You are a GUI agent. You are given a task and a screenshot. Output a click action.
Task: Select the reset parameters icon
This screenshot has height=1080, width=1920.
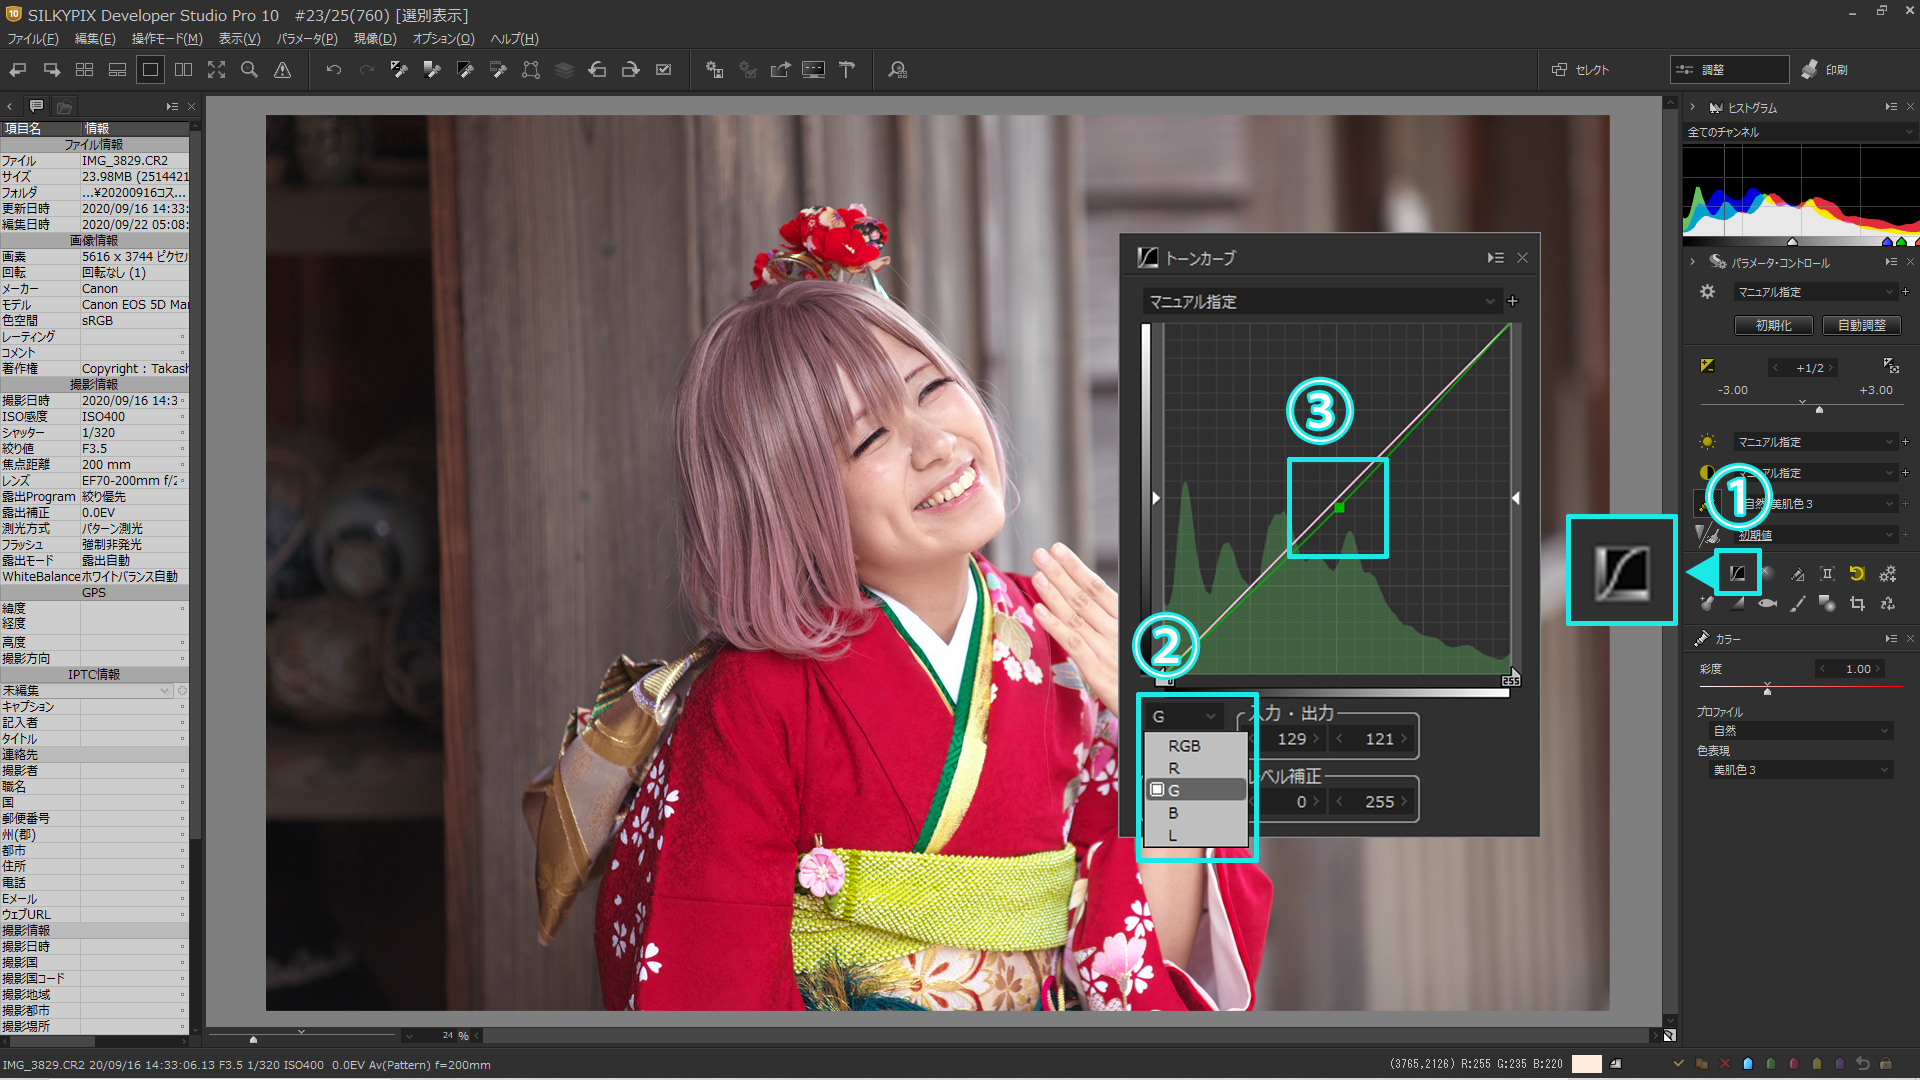tap(1859, 572)
